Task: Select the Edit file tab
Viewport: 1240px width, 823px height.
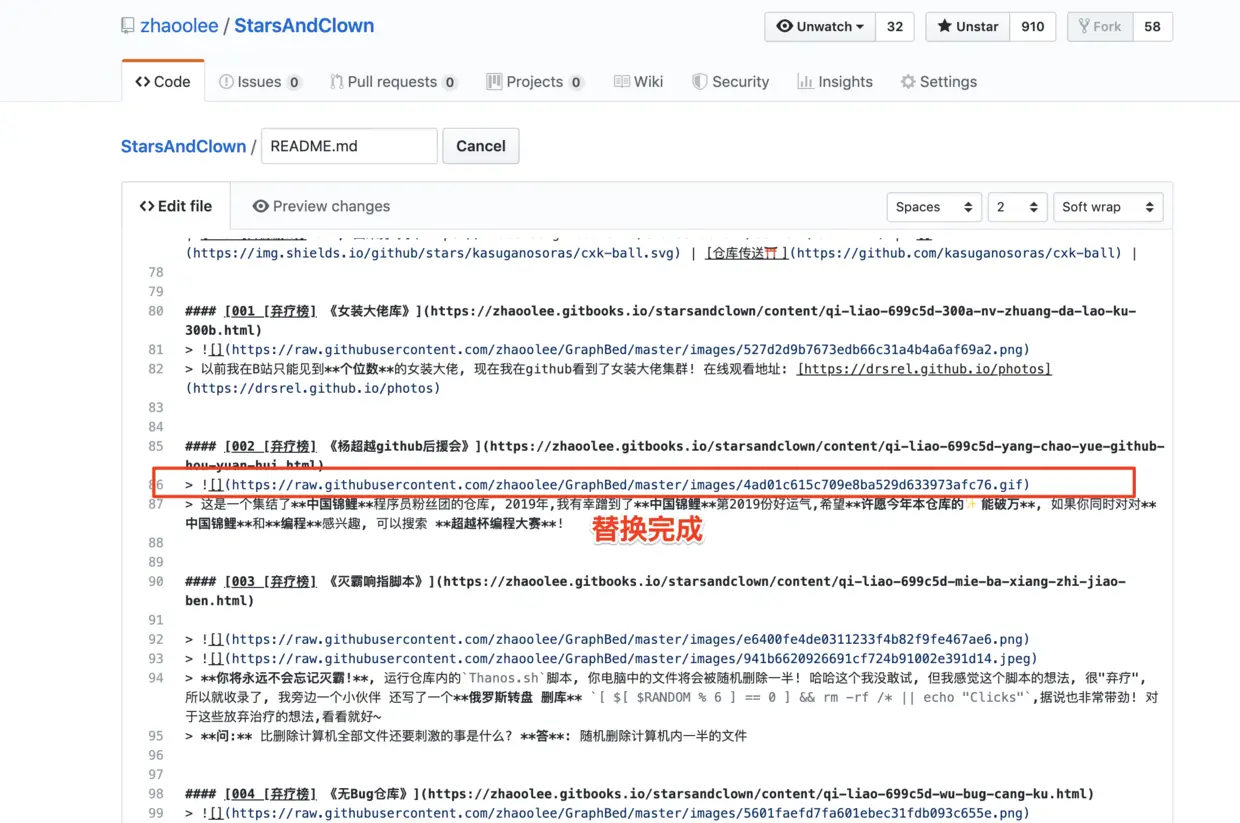Action: (x=176, y=206)
